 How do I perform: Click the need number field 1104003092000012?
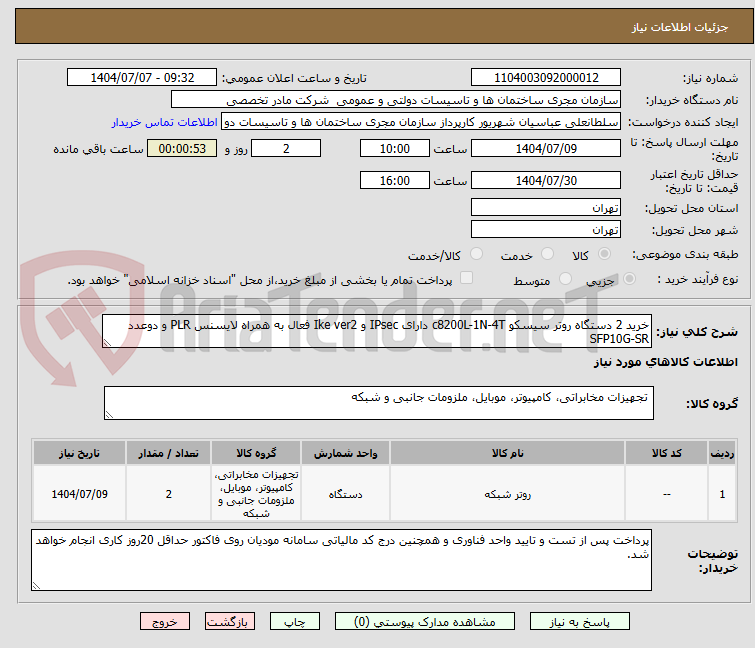click(x=546, y=78)
